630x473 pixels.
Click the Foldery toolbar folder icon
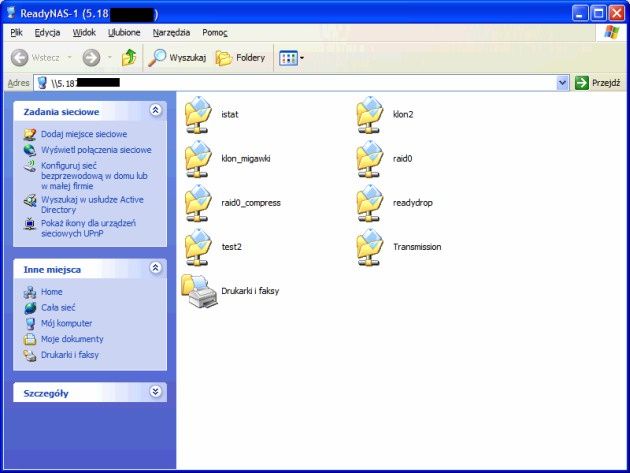[224, 58]
